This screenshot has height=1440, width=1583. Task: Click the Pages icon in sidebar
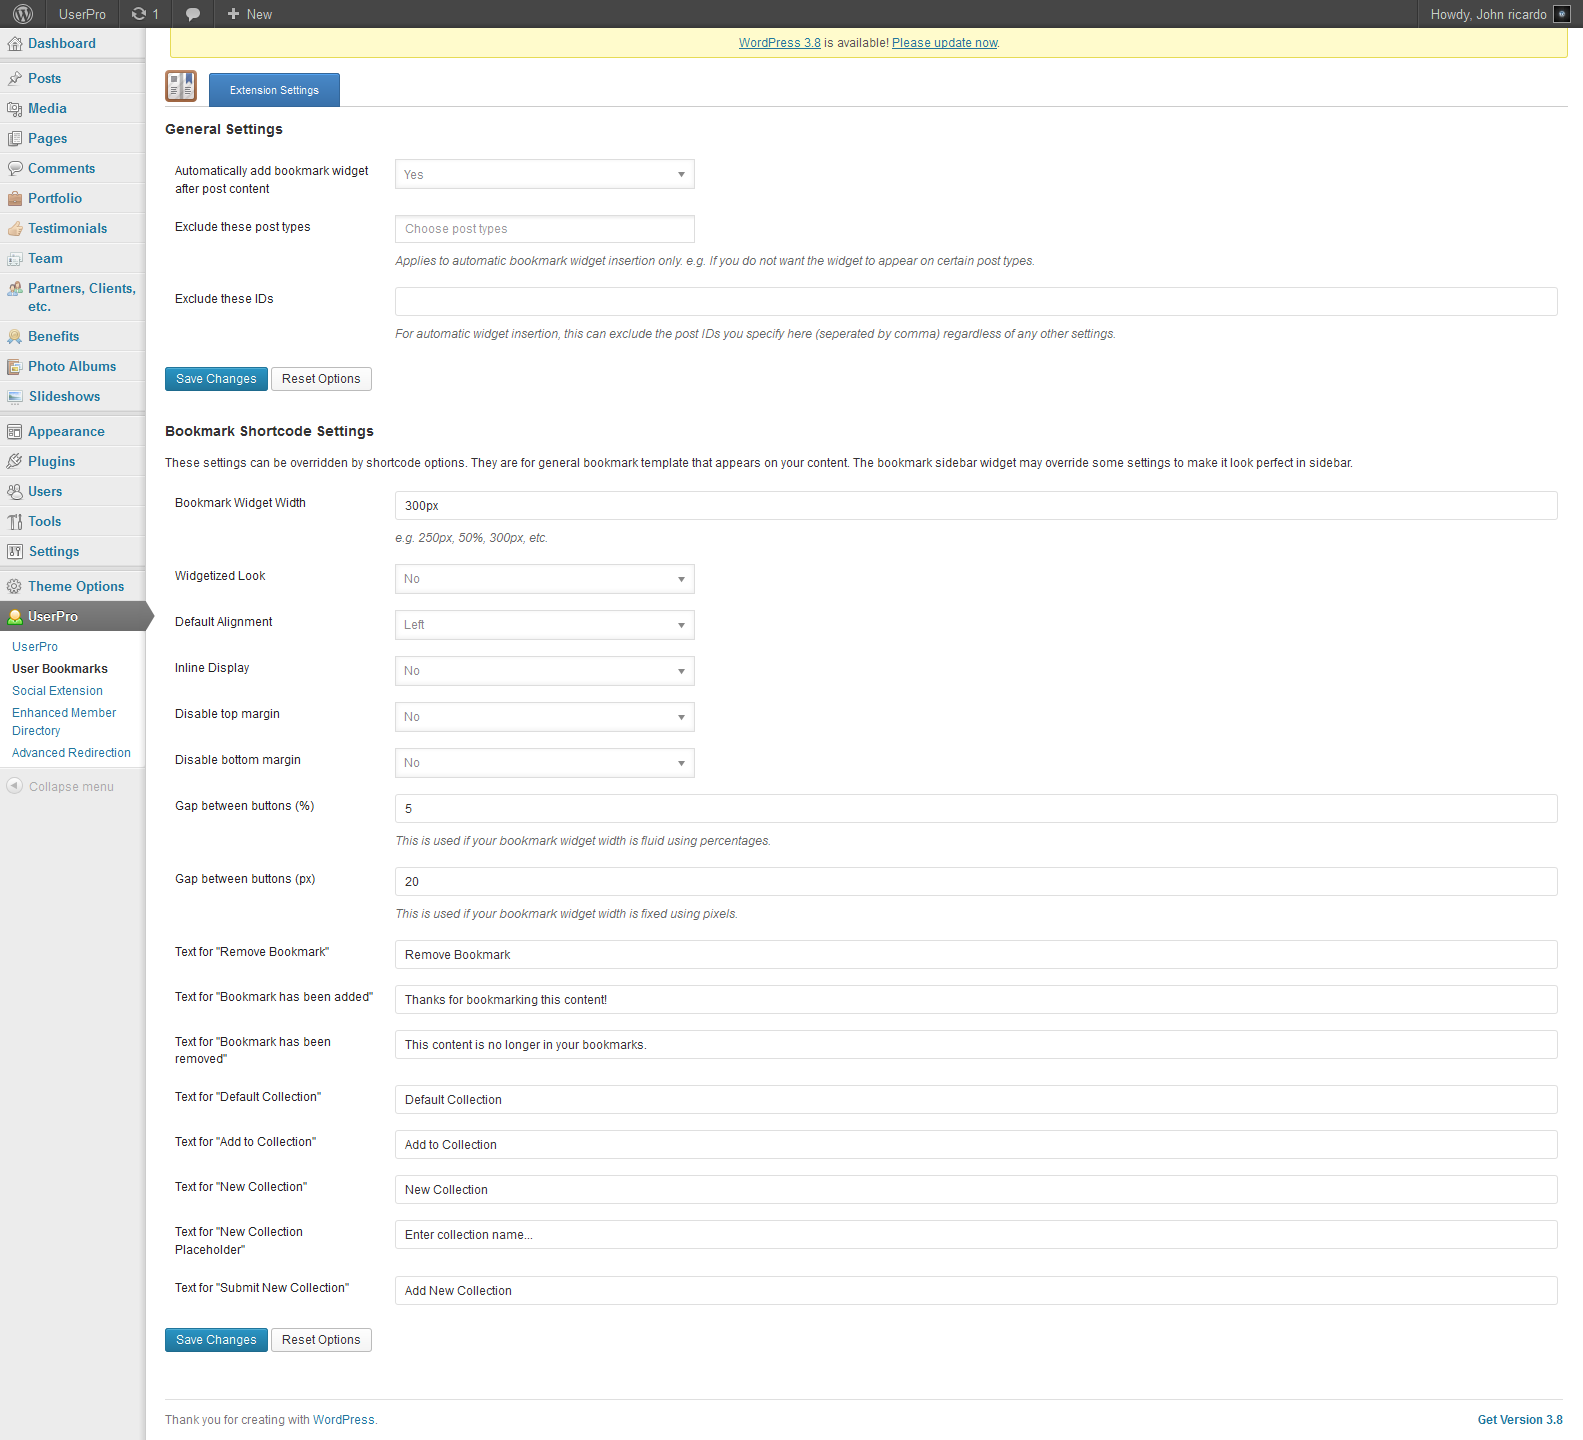point(15,139)
